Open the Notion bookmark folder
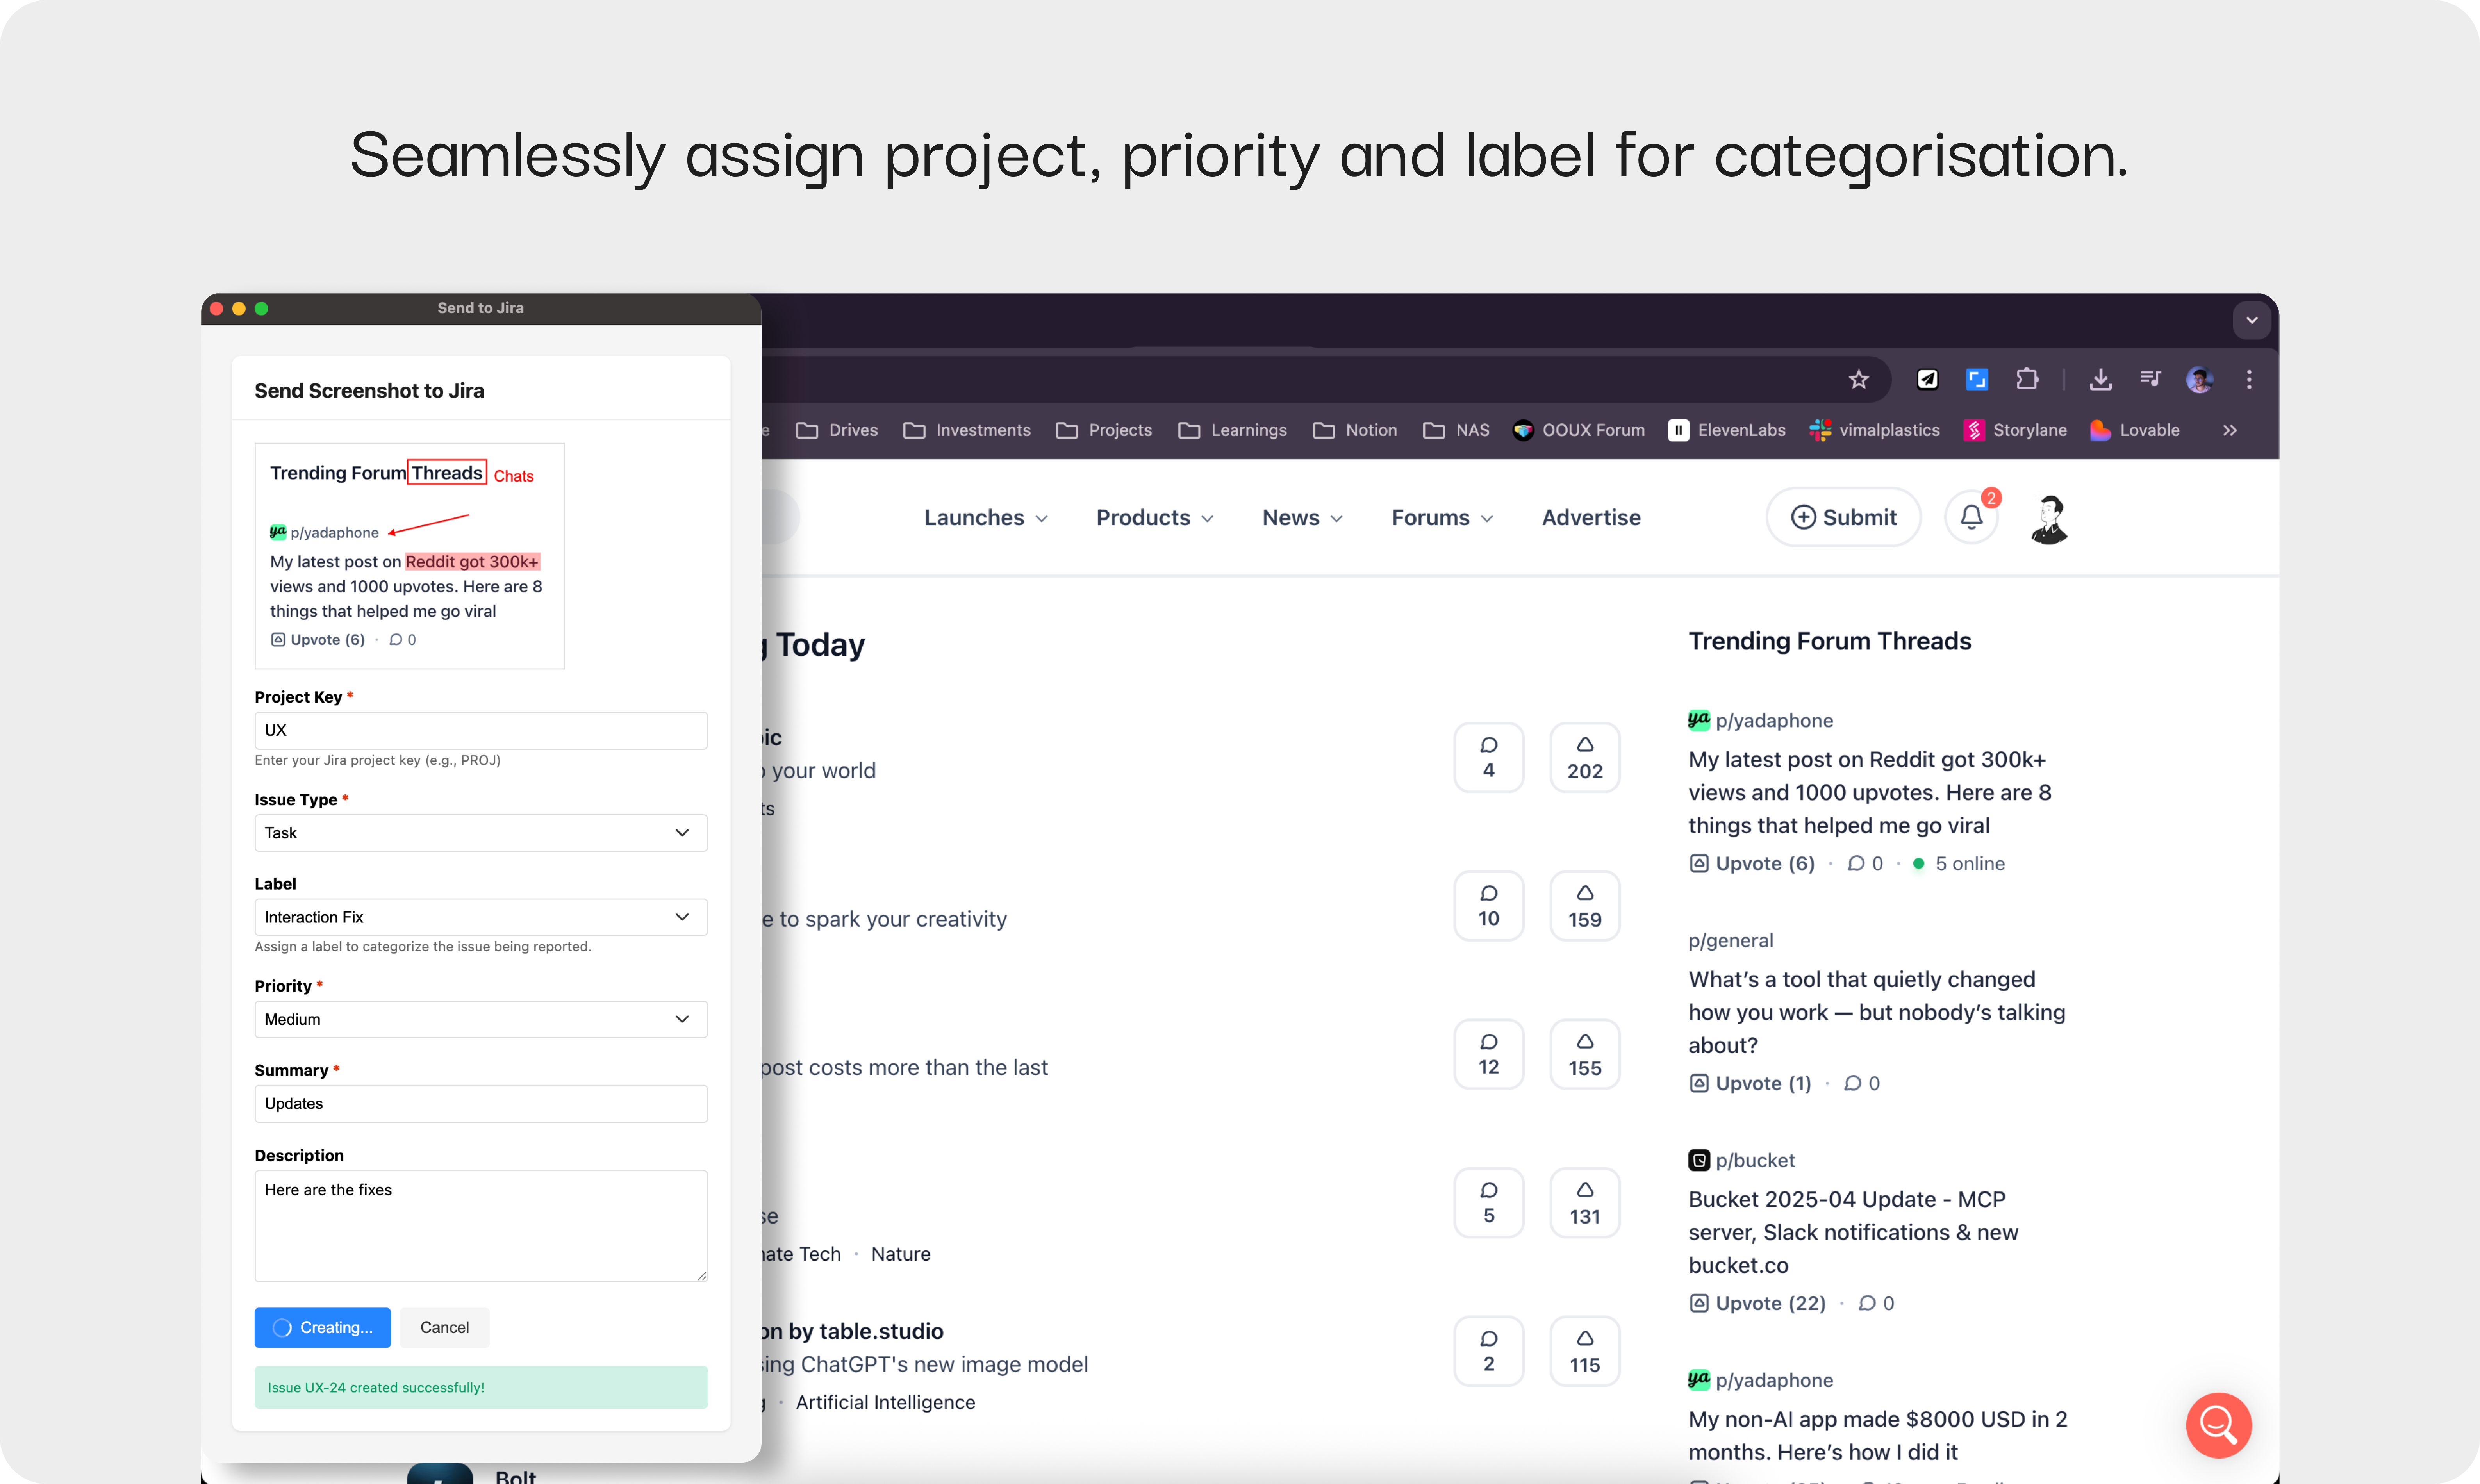 [1355, 430]
